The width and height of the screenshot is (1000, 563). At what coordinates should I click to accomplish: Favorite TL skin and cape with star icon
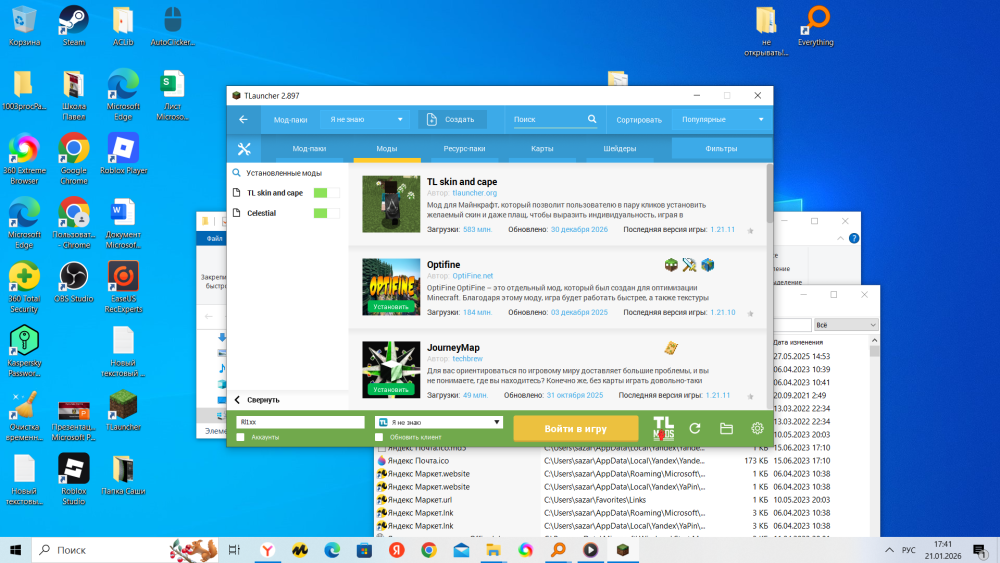pos(751,231)
